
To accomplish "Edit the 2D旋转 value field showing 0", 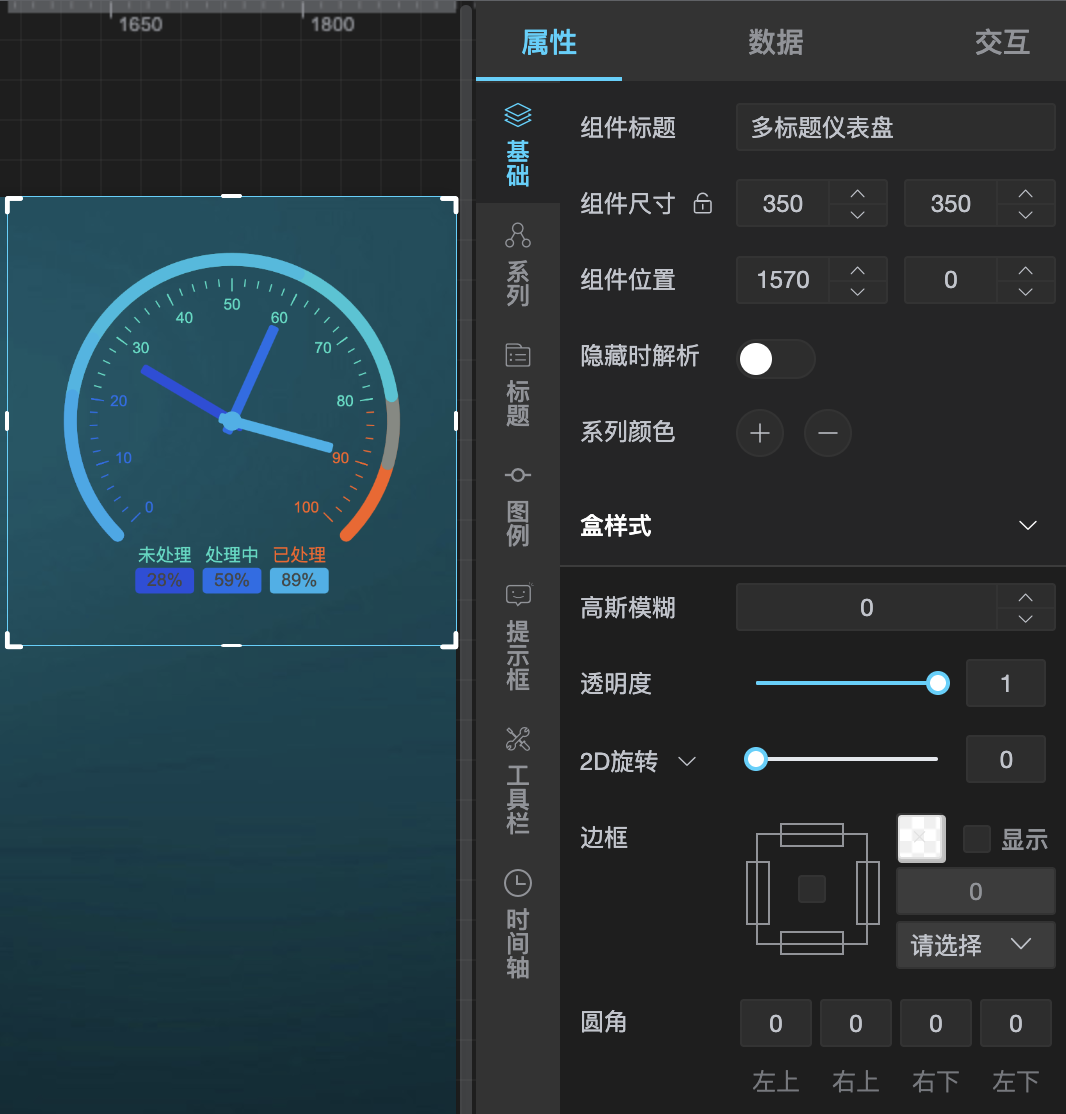I will pyautogui.click(x=1006, y=759).
